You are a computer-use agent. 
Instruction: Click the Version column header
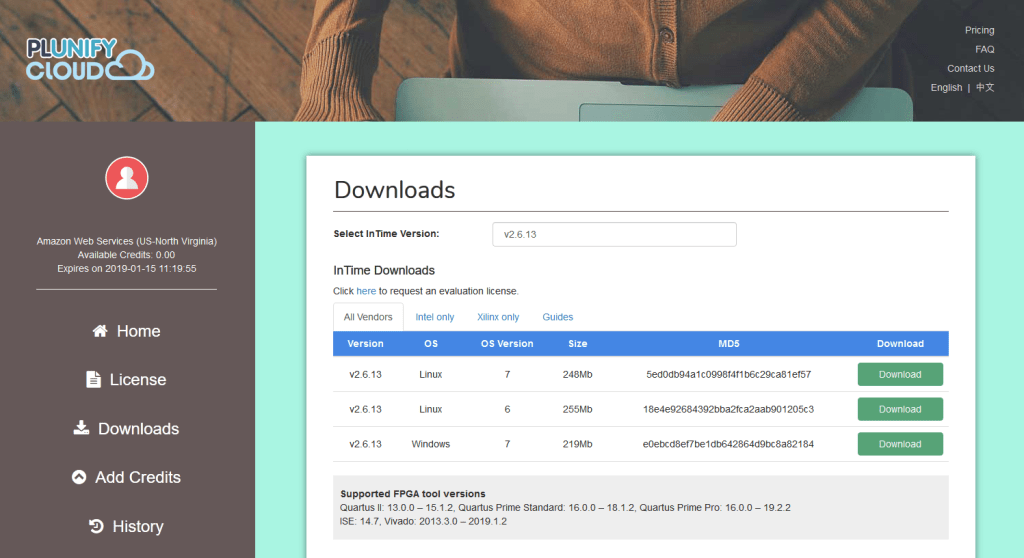(x=365, y=343)
